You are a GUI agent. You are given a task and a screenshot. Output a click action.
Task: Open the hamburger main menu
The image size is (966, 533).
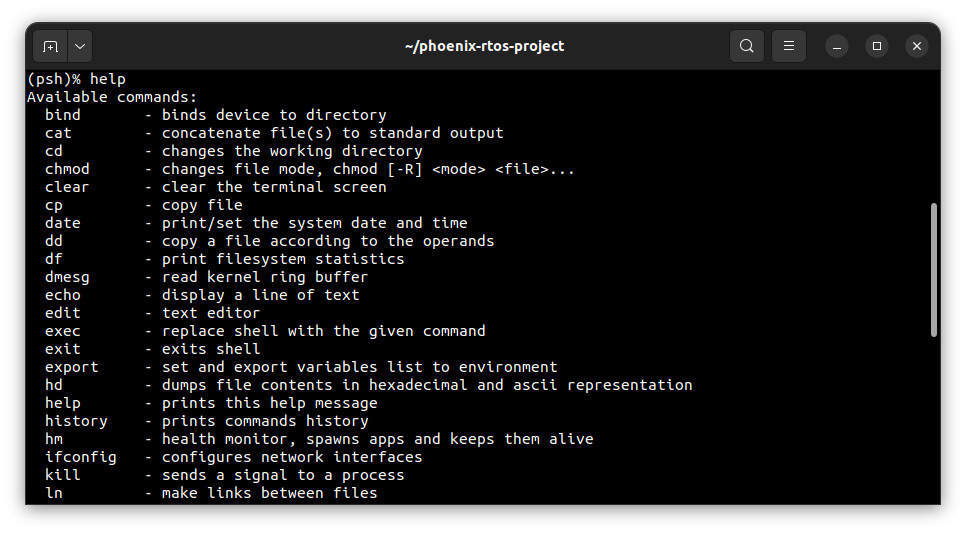tap(789, 46)
